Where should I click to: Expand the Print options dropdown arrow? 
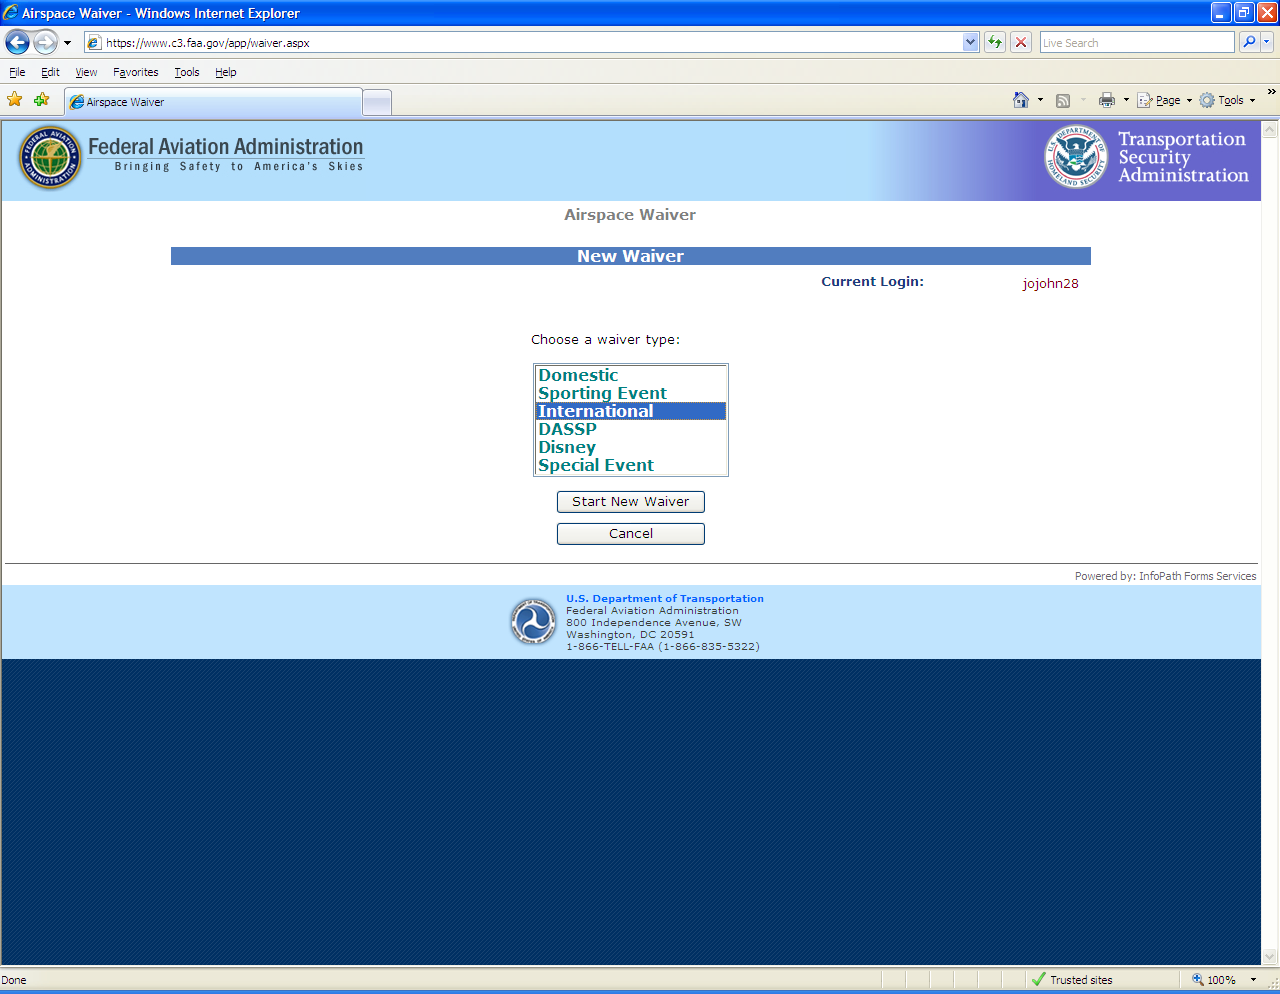[x=1126, y=100]
